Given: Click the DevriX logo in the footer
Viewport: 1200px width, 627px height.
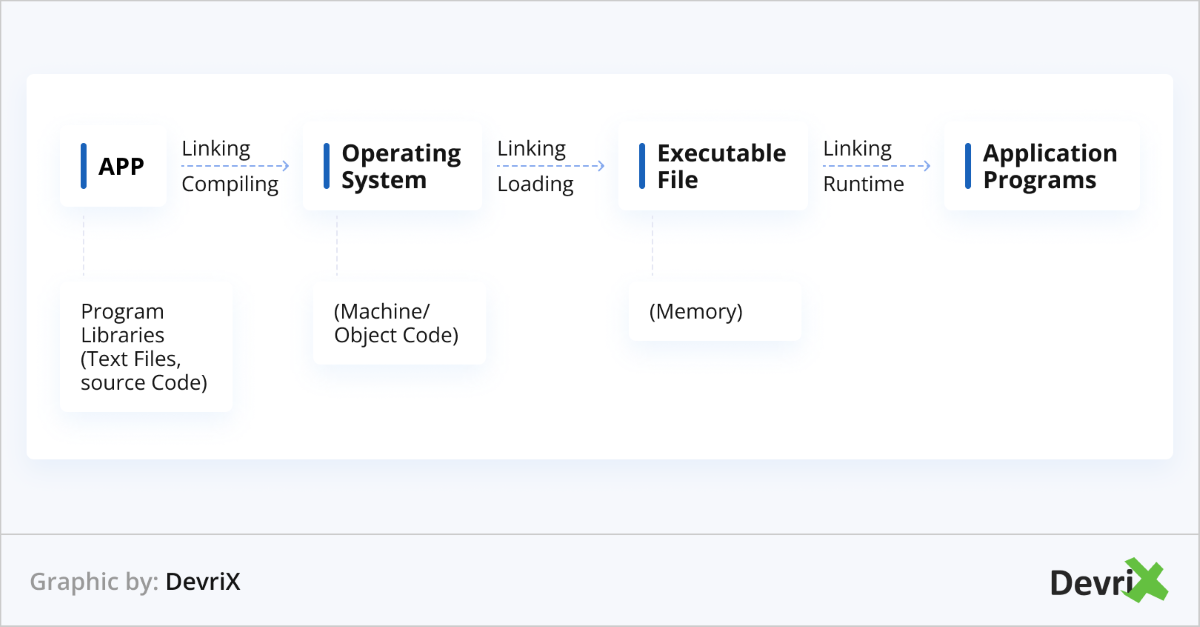Looking at the screenshot, I should [1109, 580].
